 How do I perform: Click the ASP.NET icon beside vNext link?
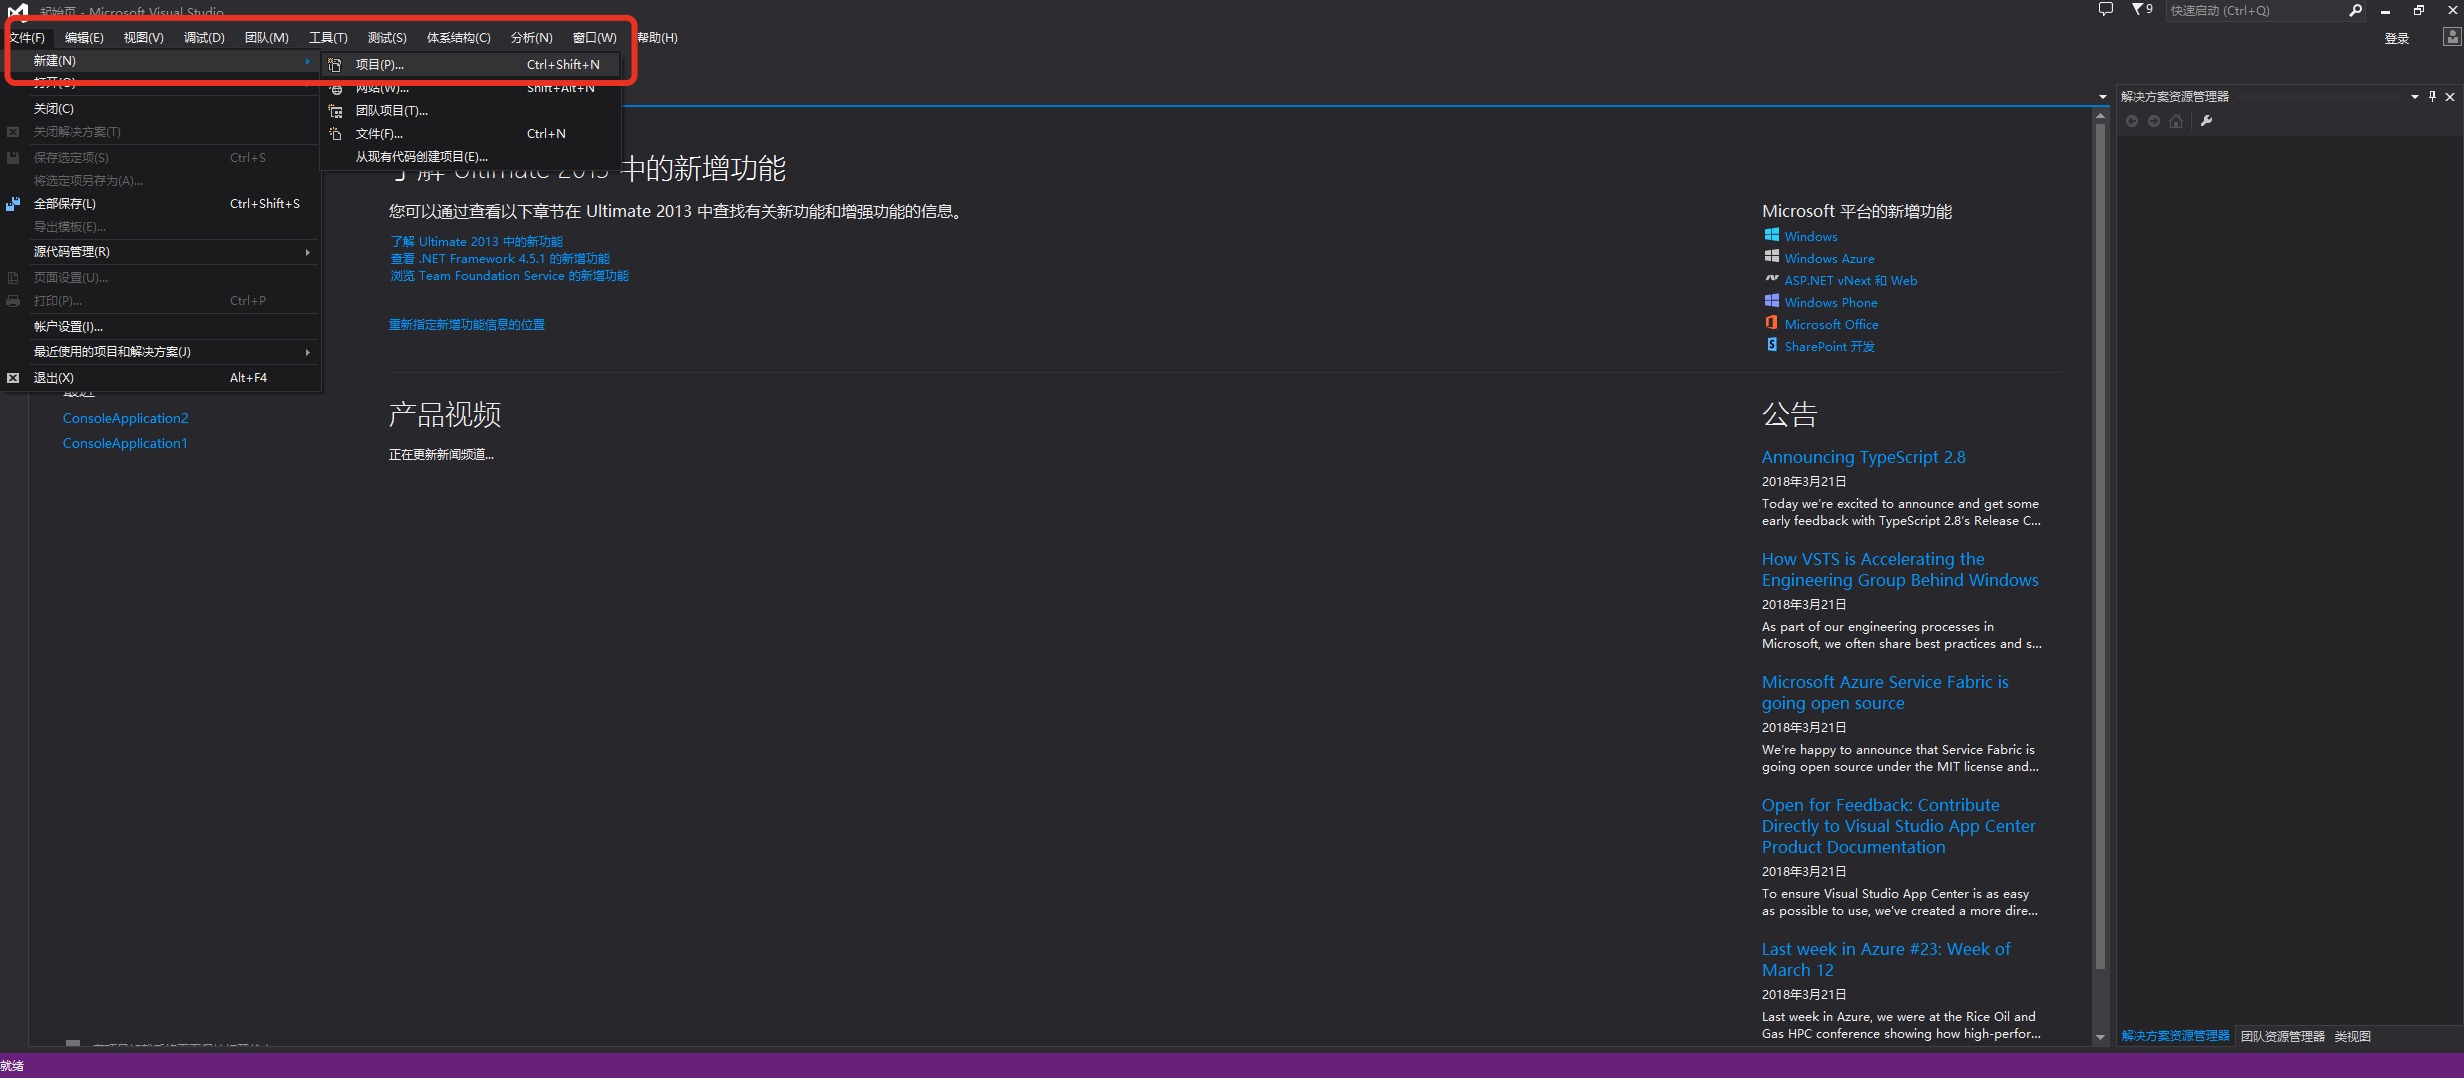[1771, 279]
